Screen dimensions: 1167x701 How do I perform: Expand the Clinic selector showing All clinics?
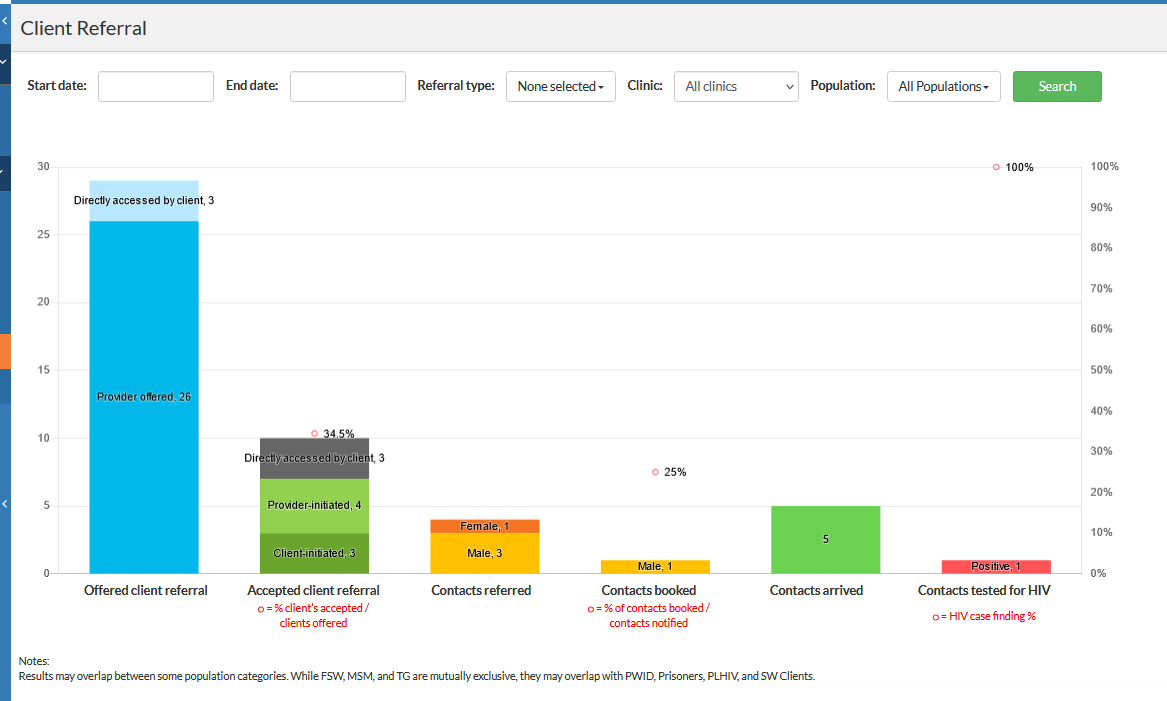pos(736,87)
